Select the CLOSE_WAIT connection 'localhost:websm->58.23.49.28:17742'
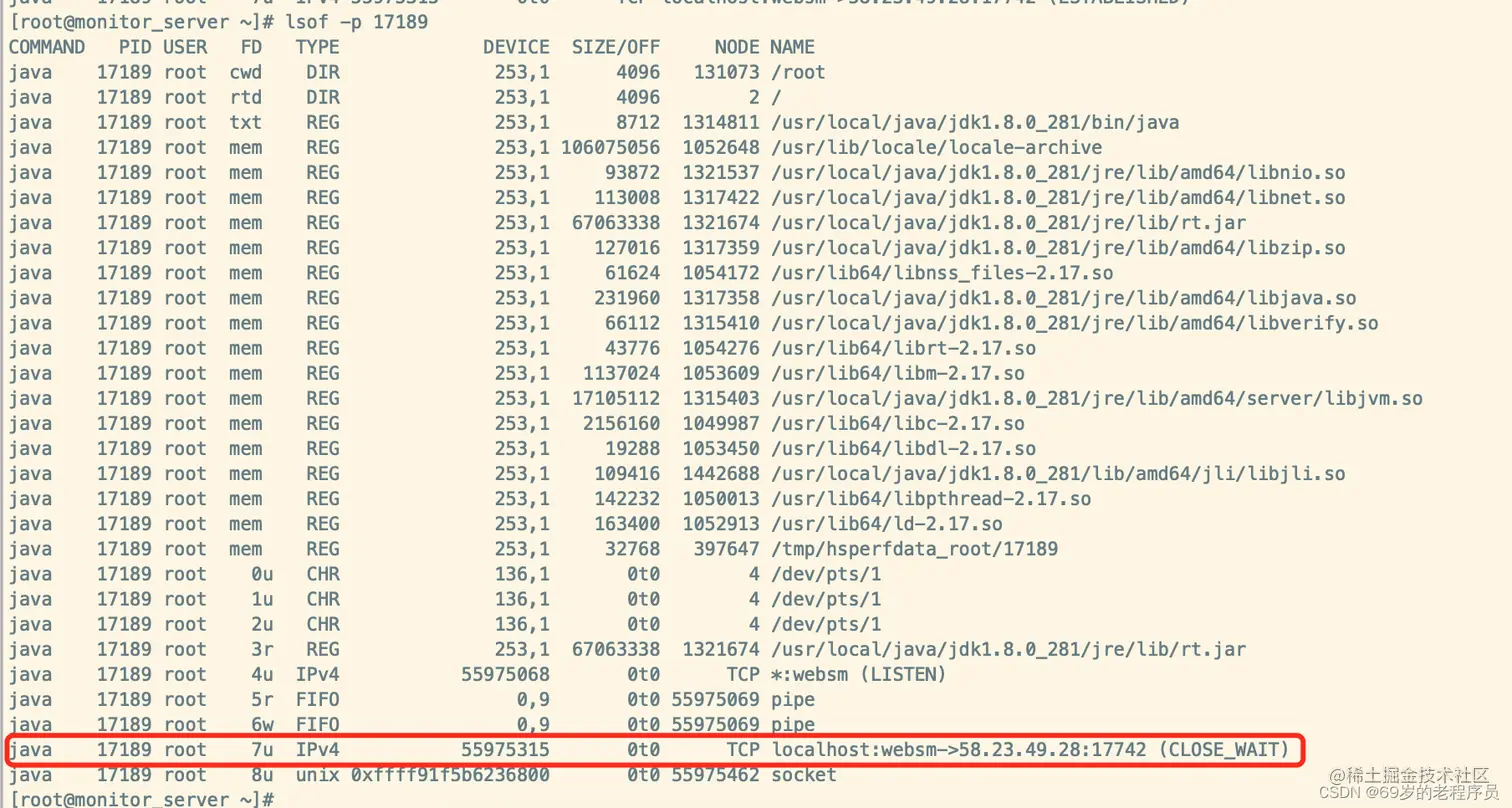Viewport: 1512px width, 808px height. click(1030, 749)
